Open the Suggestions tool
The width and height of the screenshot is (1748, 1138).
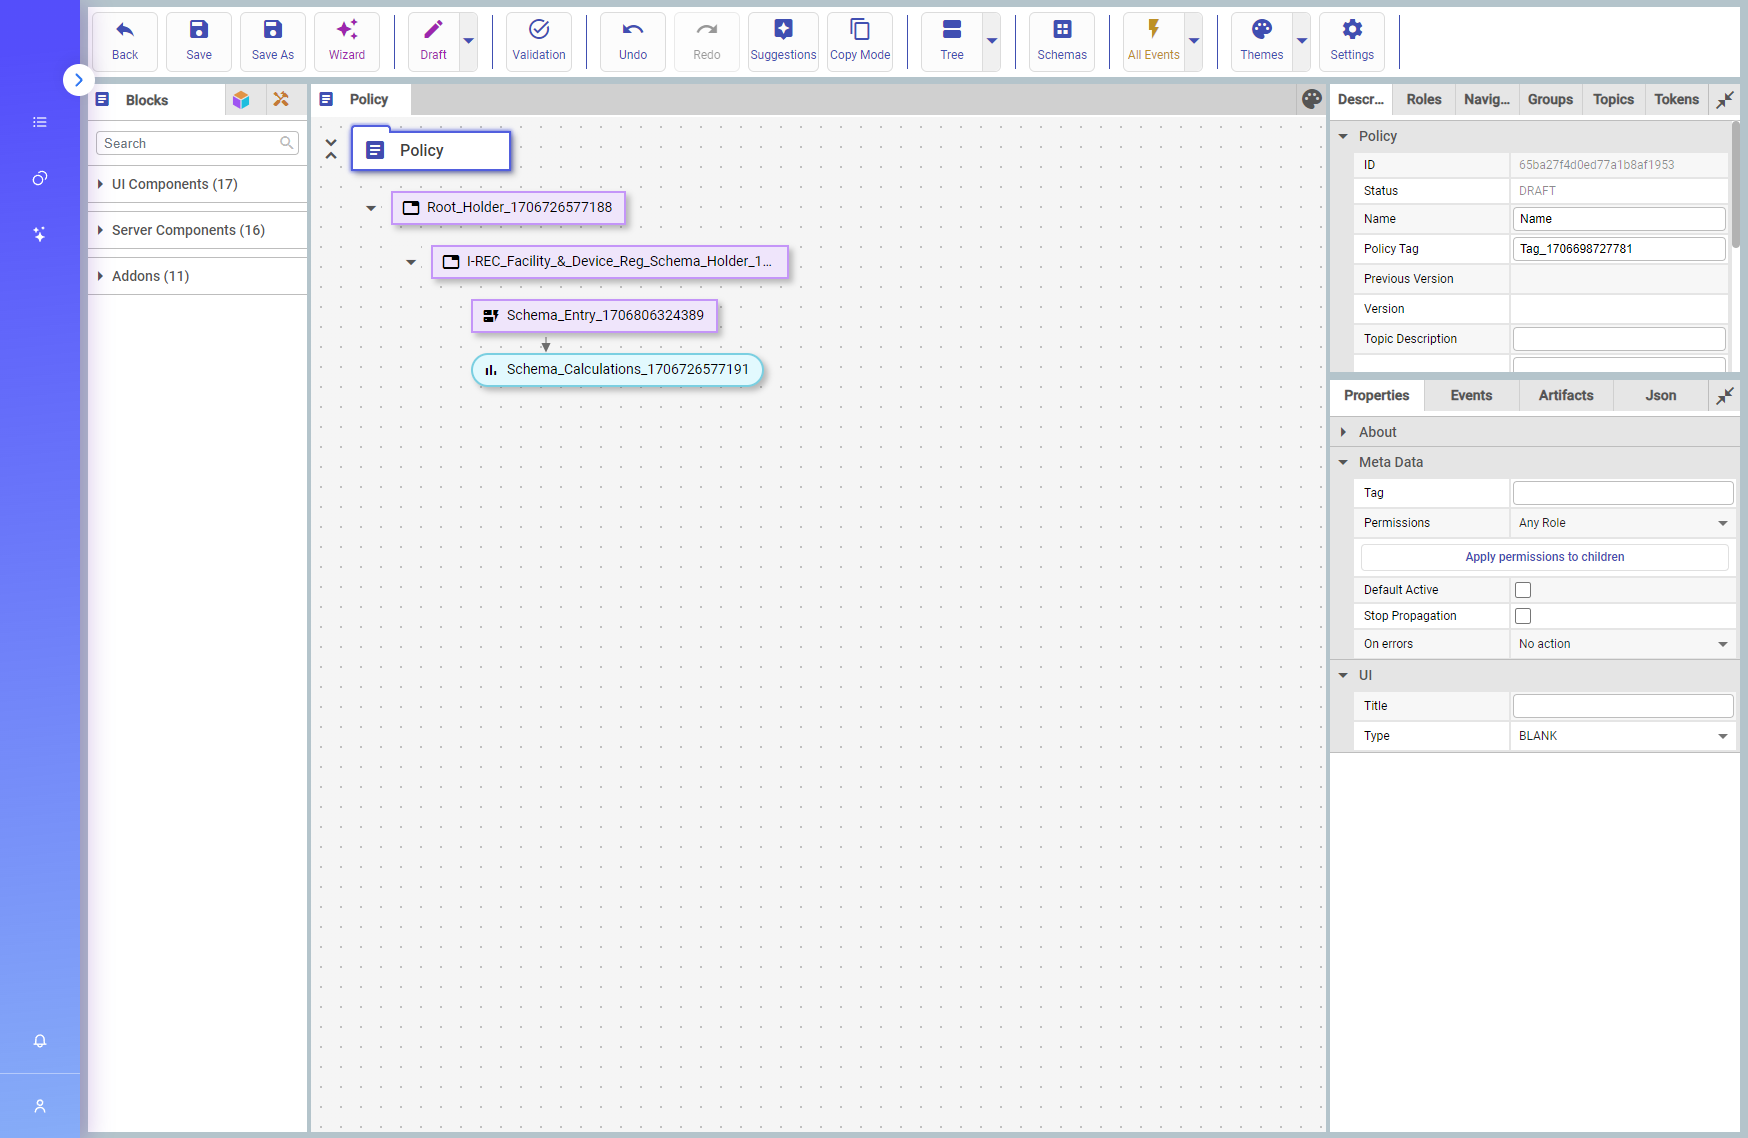pos(783,41)
